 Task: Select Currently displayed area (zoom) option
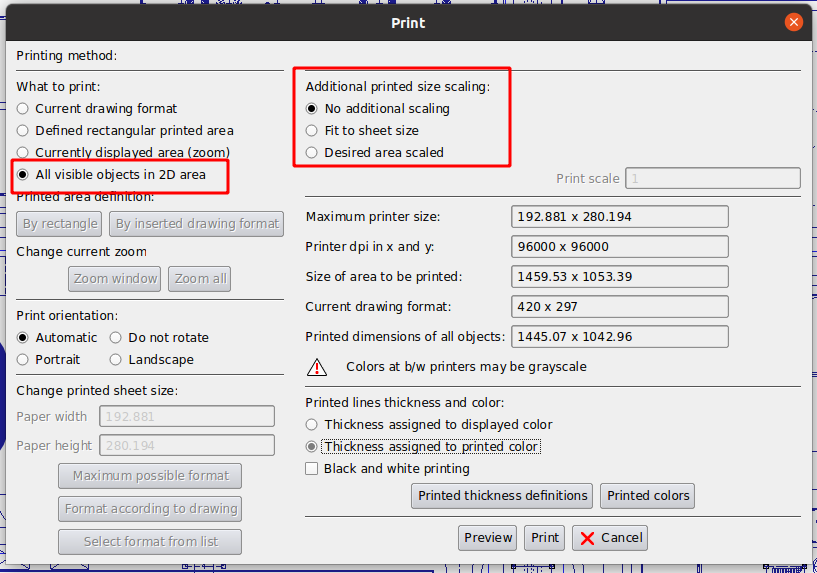(x=23, y=152)
